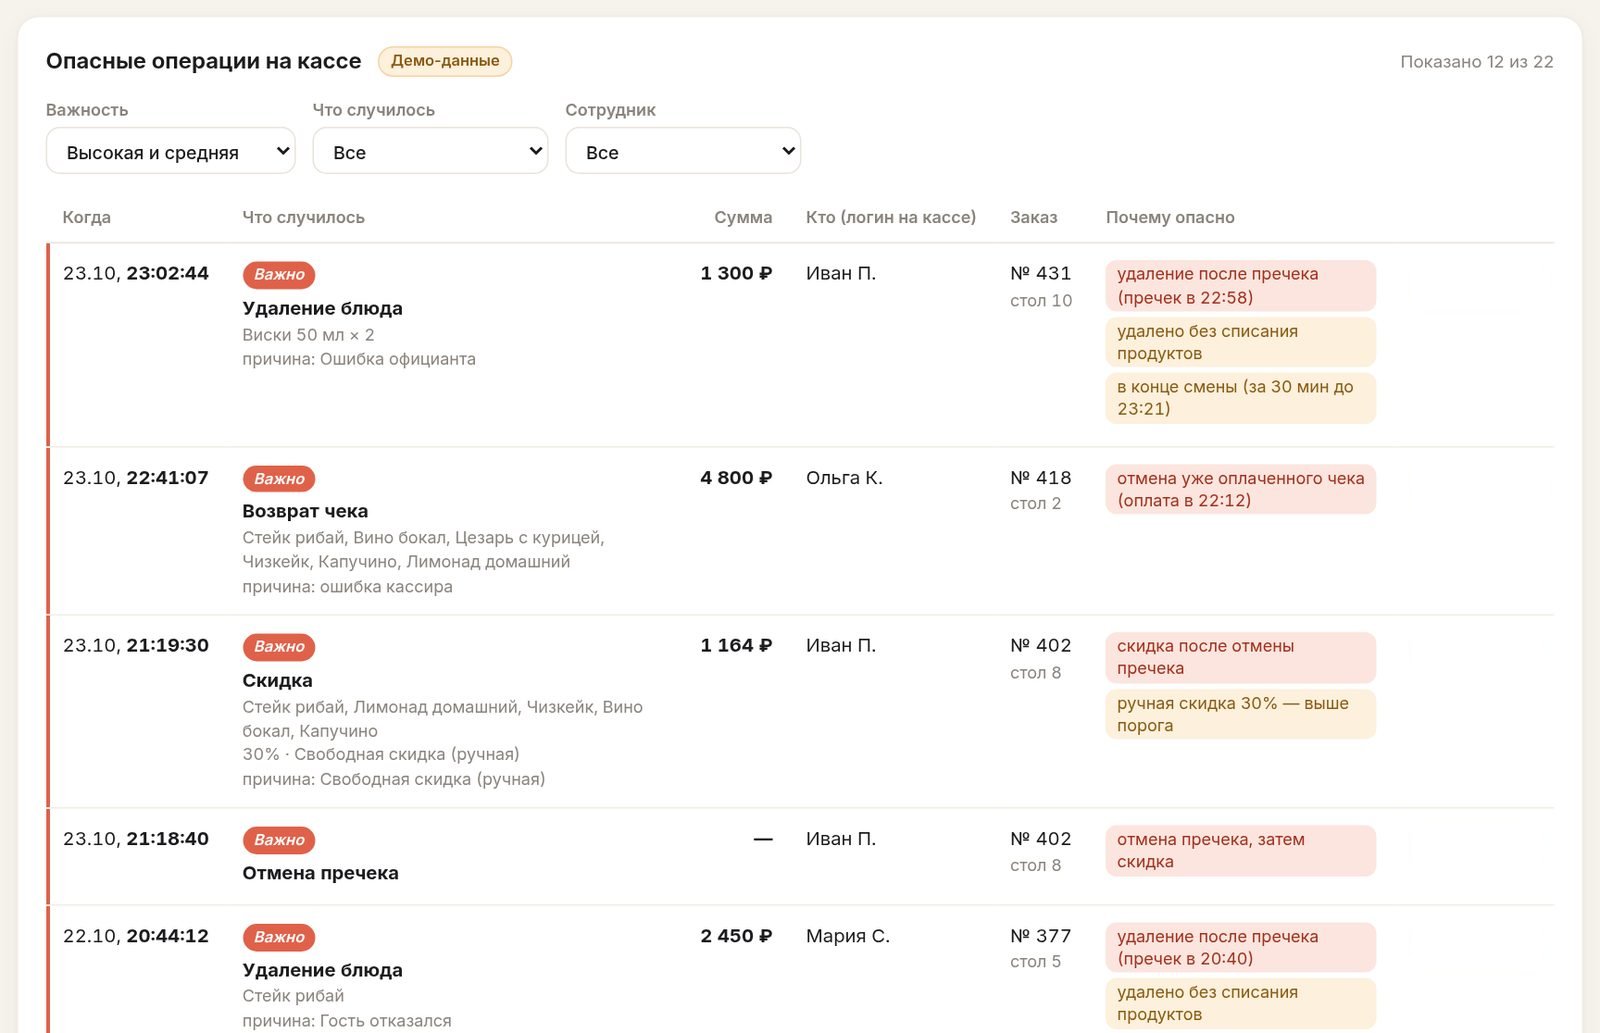Click the Важно badge in the 22:41:07 row

(x=279, y=479)
